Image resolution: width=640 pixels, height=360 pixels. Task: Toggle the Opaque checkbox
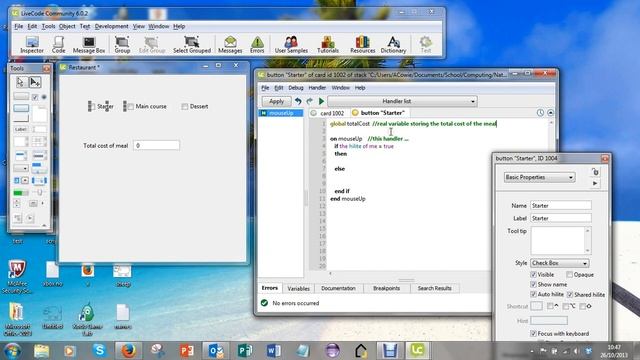[569, 275]
